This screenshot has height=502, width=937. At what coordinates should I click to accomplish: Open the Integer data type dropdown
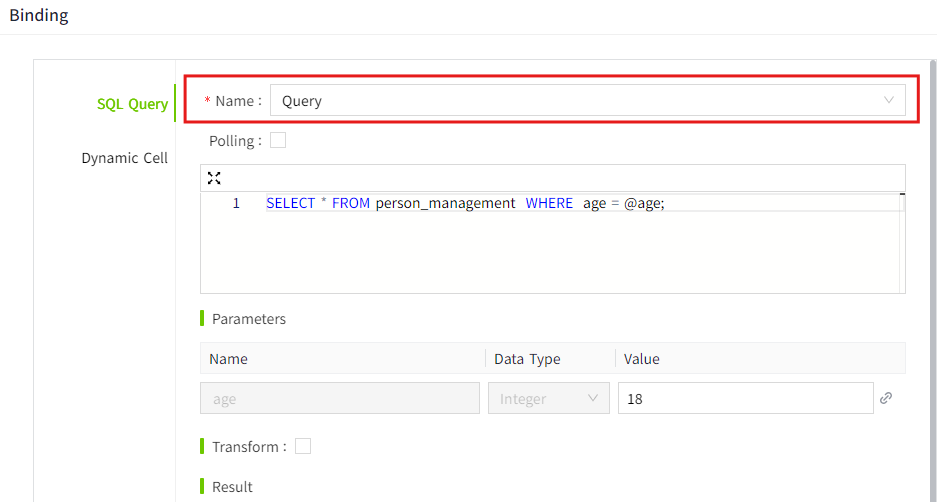click(x=548, y=398)
